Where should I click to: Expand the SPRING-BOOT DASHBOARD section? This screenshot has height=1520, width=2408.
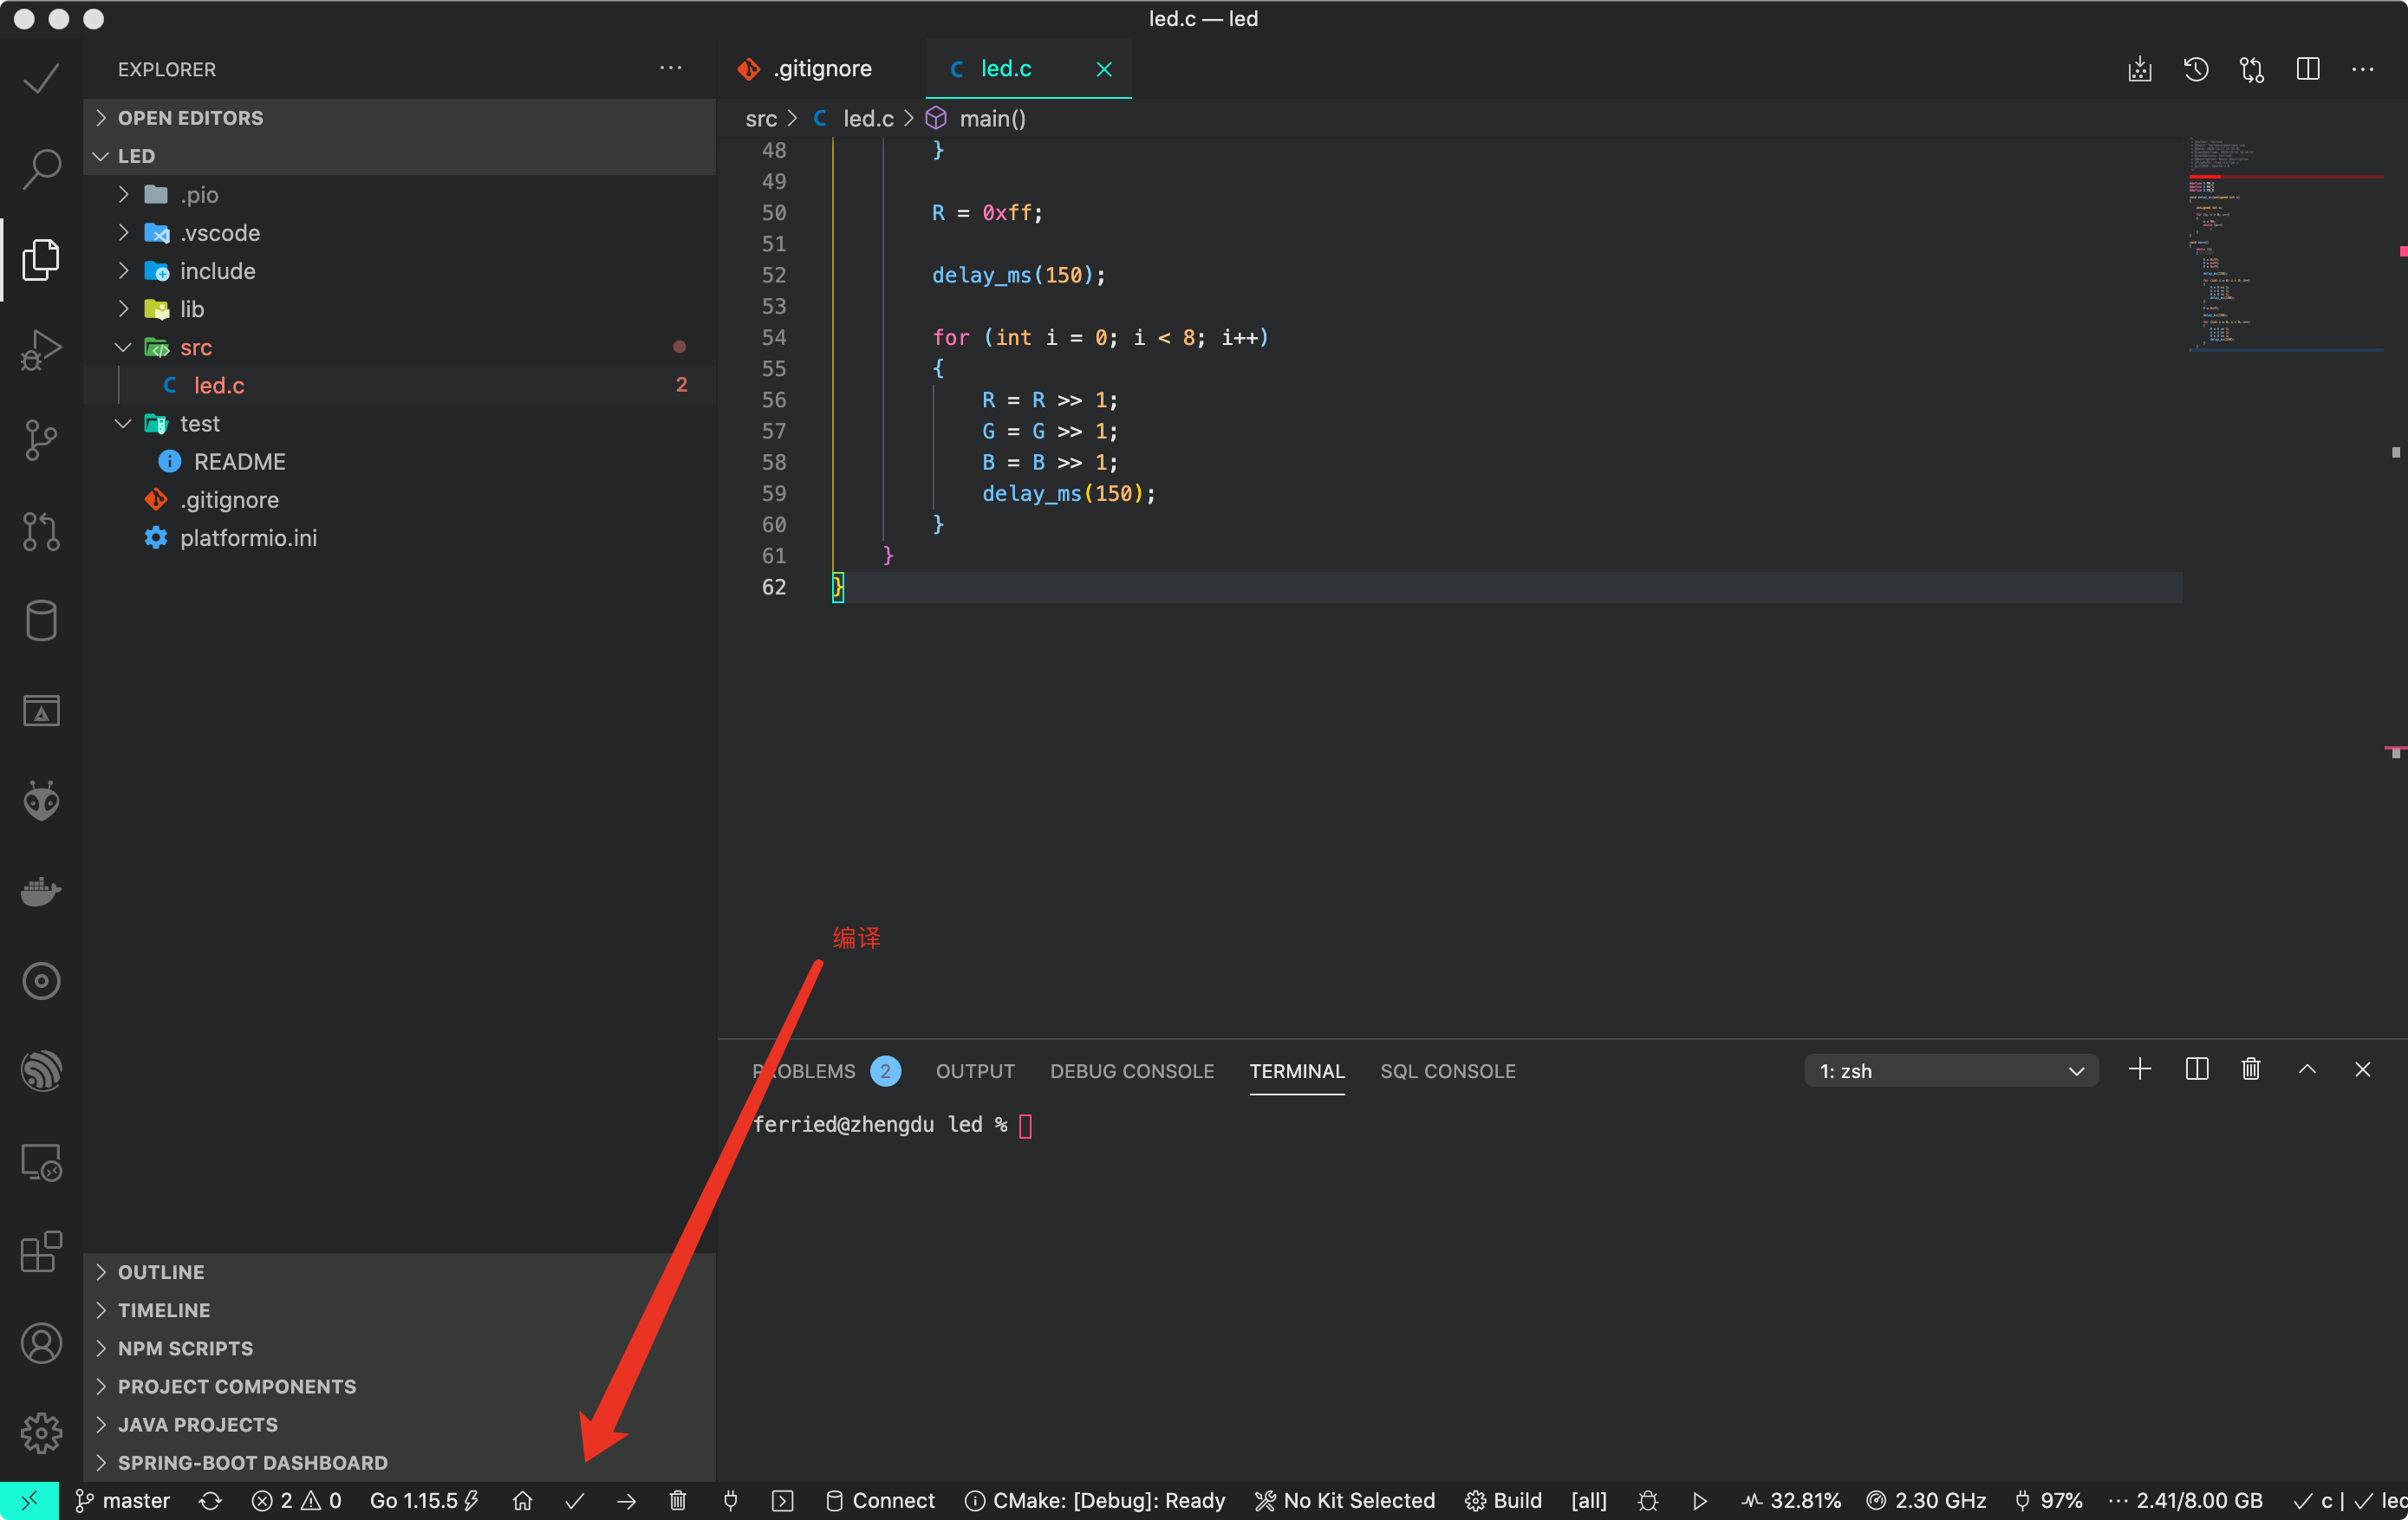pos(399,1462)
